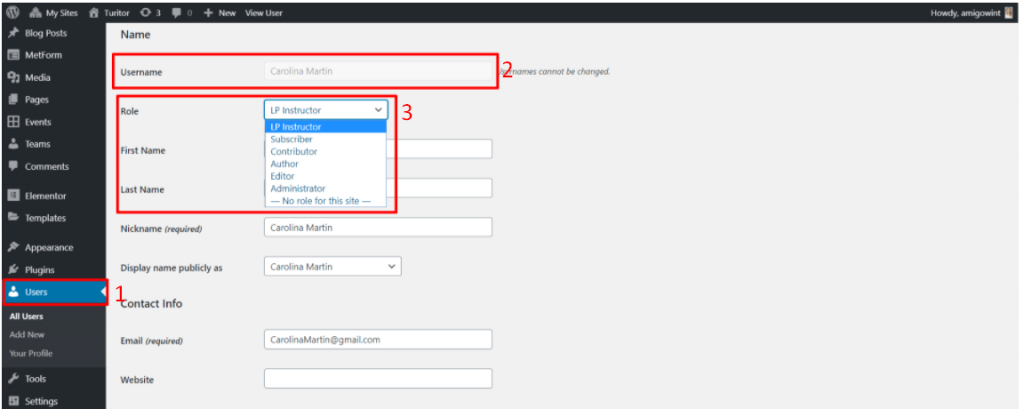The height and width of the screenshot is (409, 1024).
Task: Click the Email input field
Action: pos(378,340)
